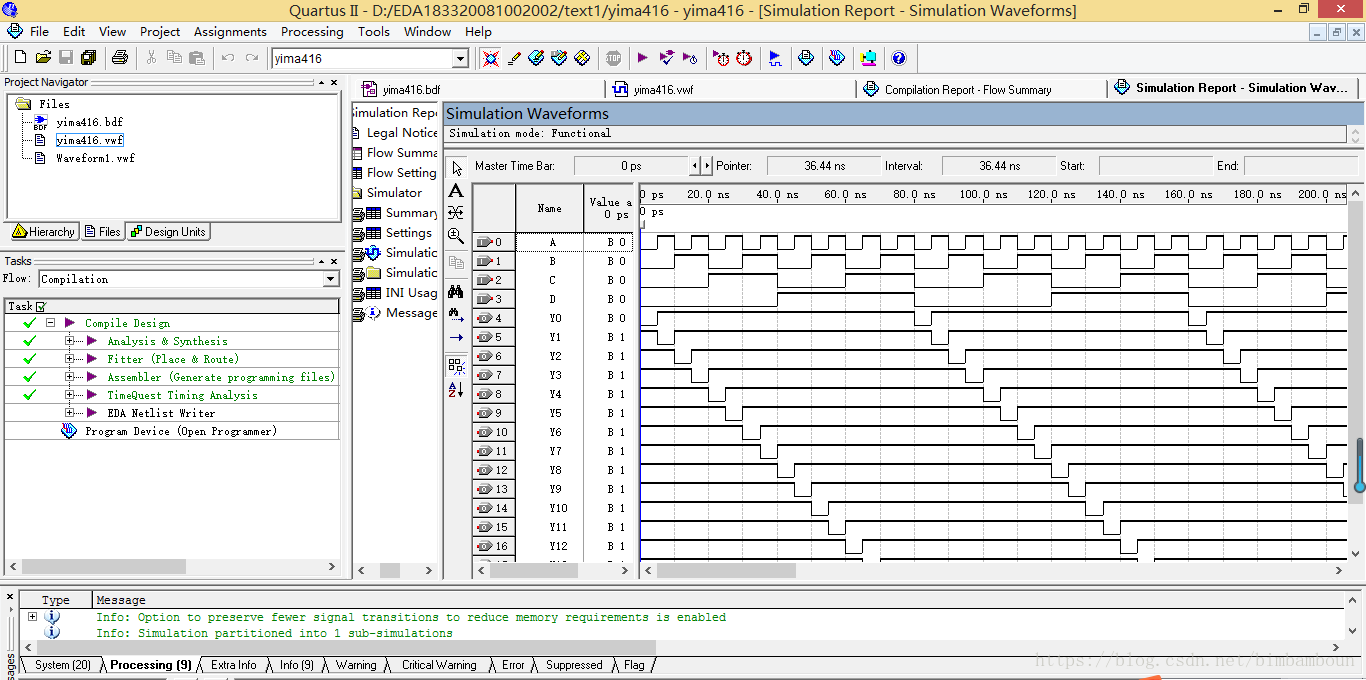1366x680 pixels.
Task: Open the Processing menu
Action: 312,31
